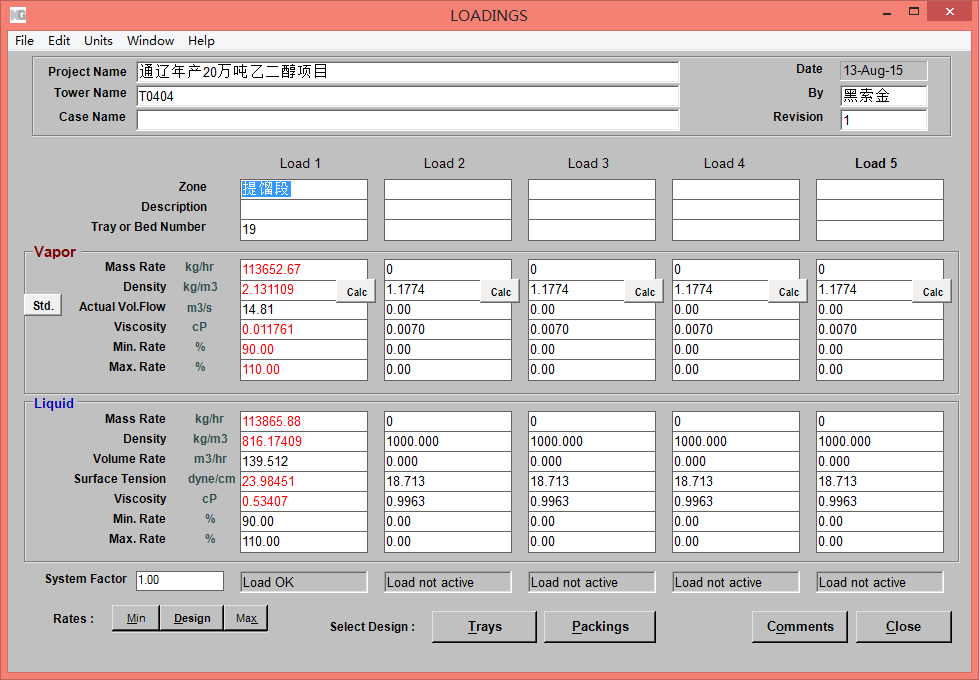This screenshot has width=979, height=680.
Task: Select the Design rates button
Action: [192, 618]
